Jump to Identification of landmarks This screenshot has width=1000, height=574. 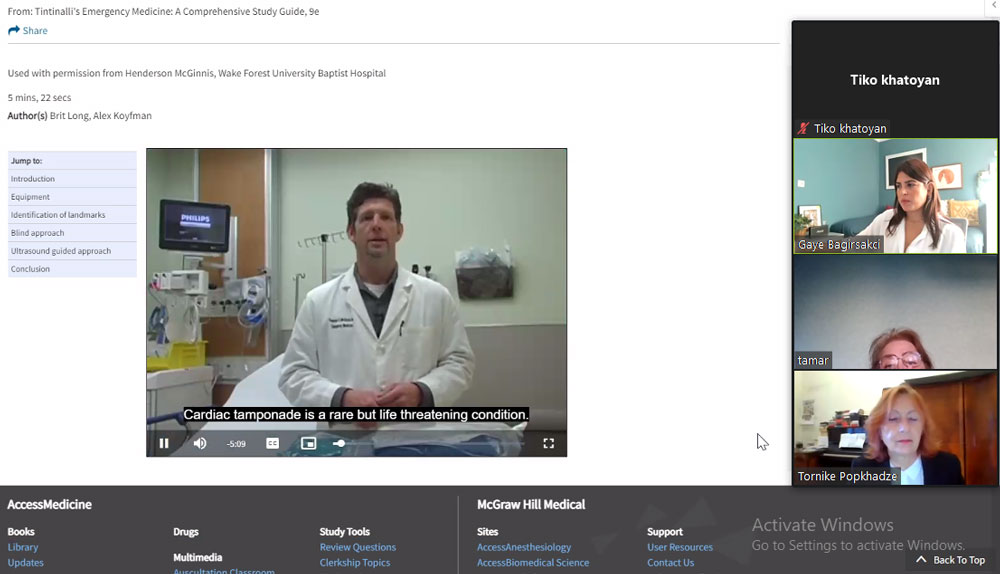click(58, 215)
